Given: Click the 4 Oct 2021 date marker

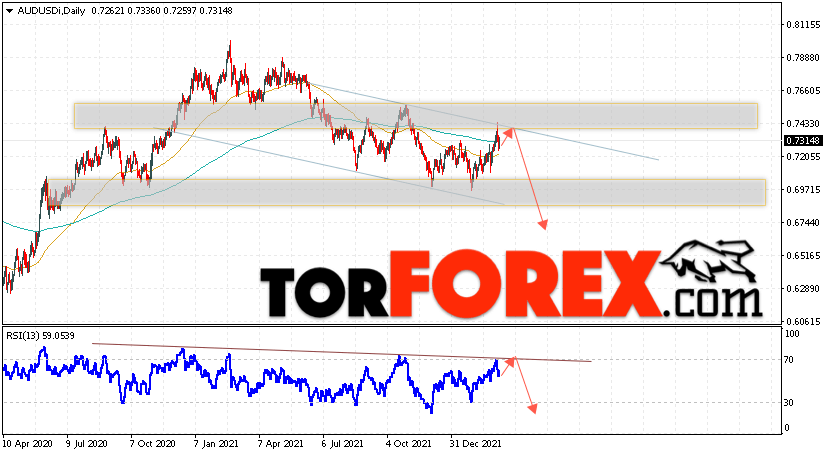Looking at the screenshot, I should (x=408, y=444).
